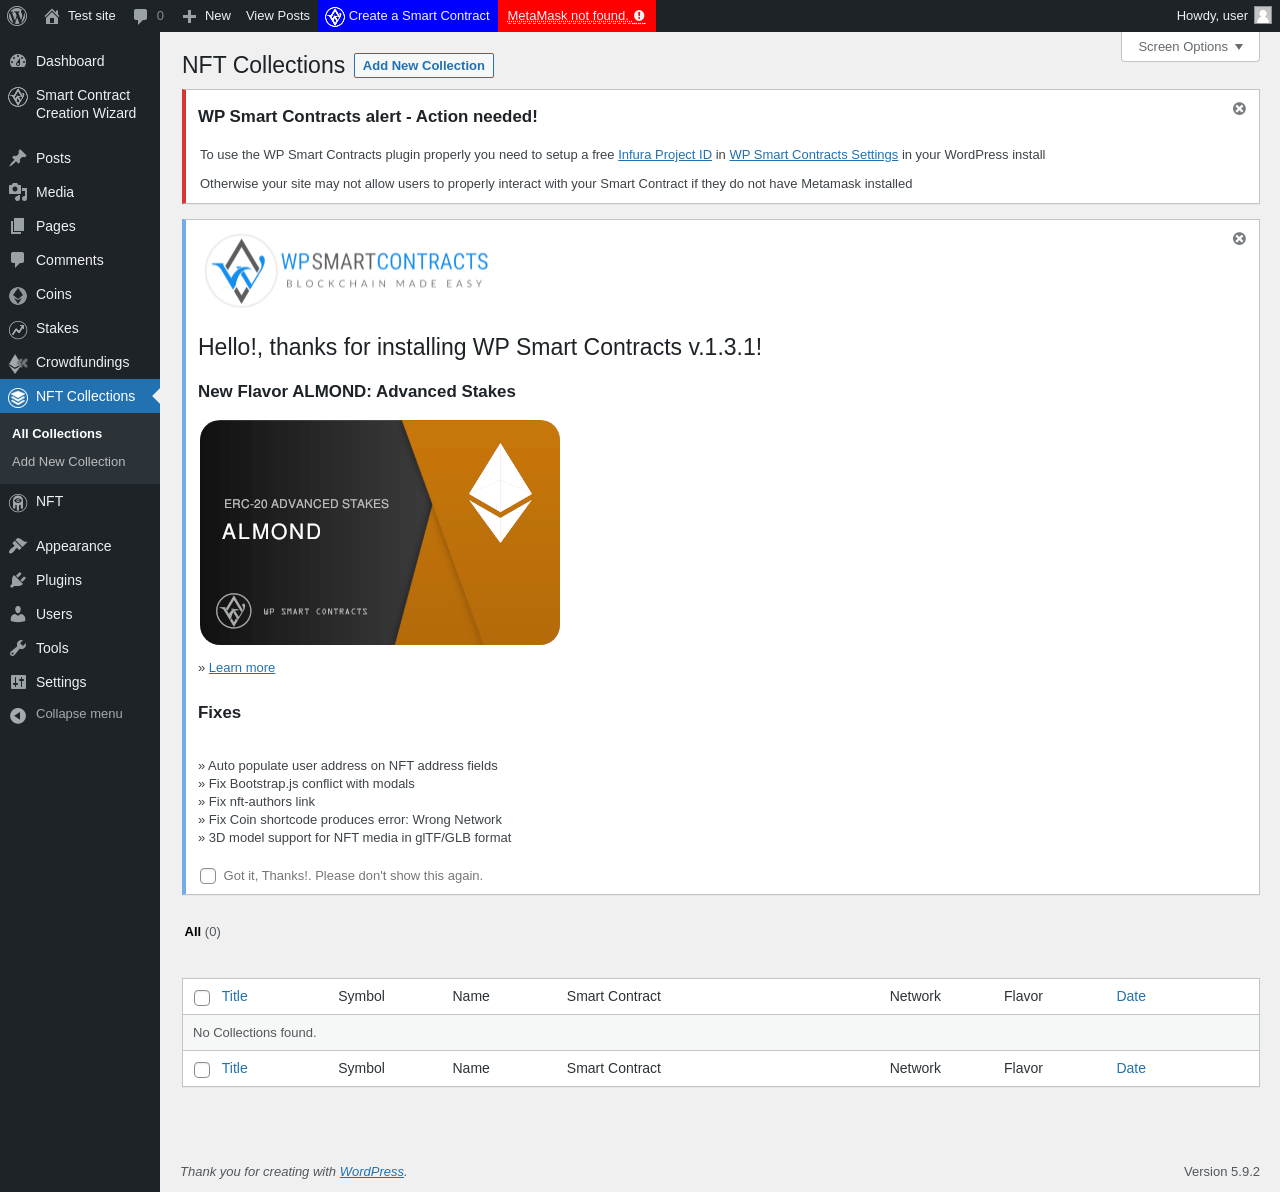Click MetaMask not found warning icon
1280x1192 pixels.
[x=639, y=16]
